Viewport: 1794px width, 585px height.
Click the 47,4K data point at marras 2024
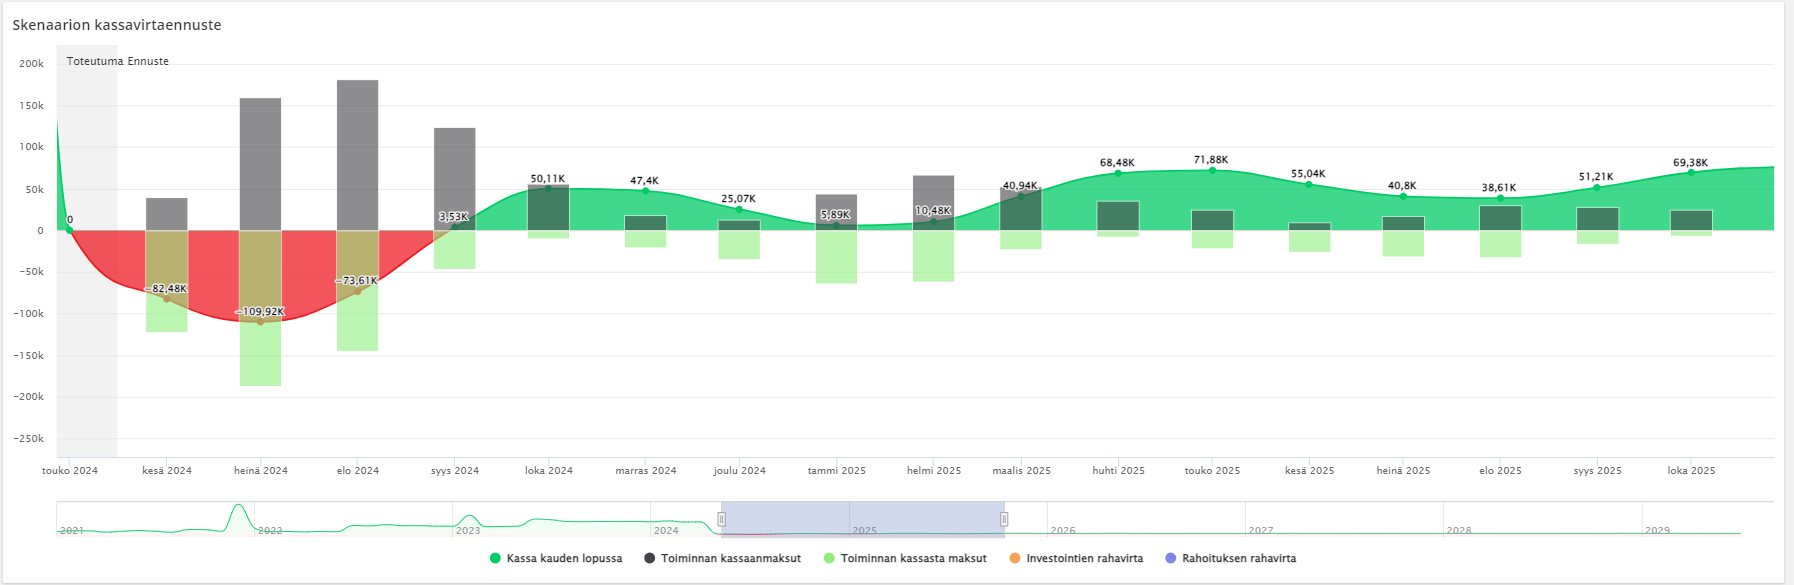pyautogui.click(x=645, y=191)
